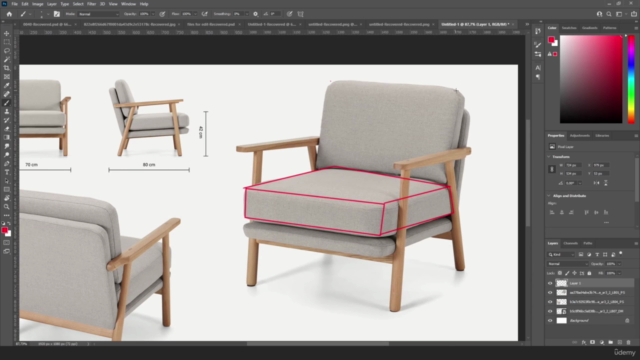Click the Layer 1 thumbnail

coord(562,283)
